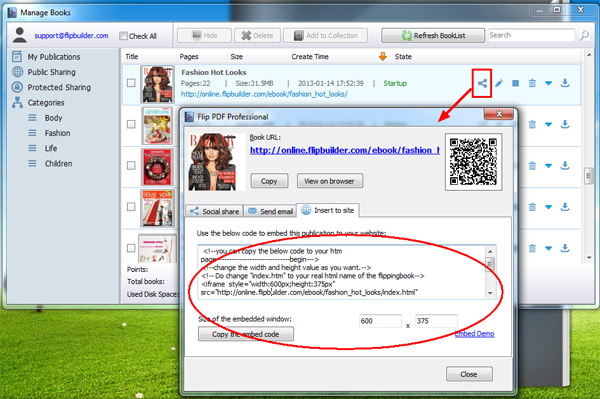600x399 pixels.
Task: Close Flip PDF Professional dialog with X
Action: pos(499,114)
